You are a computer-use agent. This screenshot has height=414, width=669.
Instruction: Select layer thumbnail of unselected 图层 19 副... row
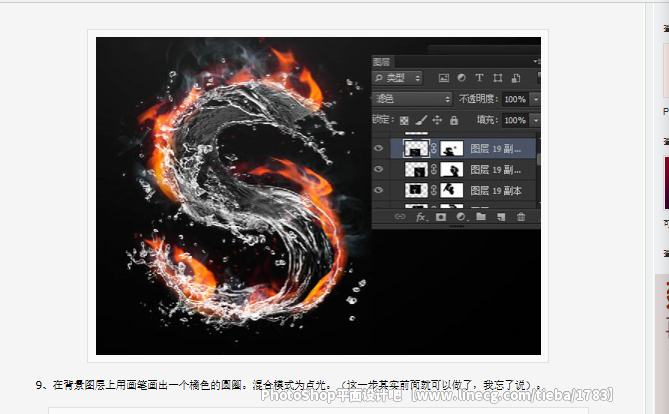tap(416, 169)
